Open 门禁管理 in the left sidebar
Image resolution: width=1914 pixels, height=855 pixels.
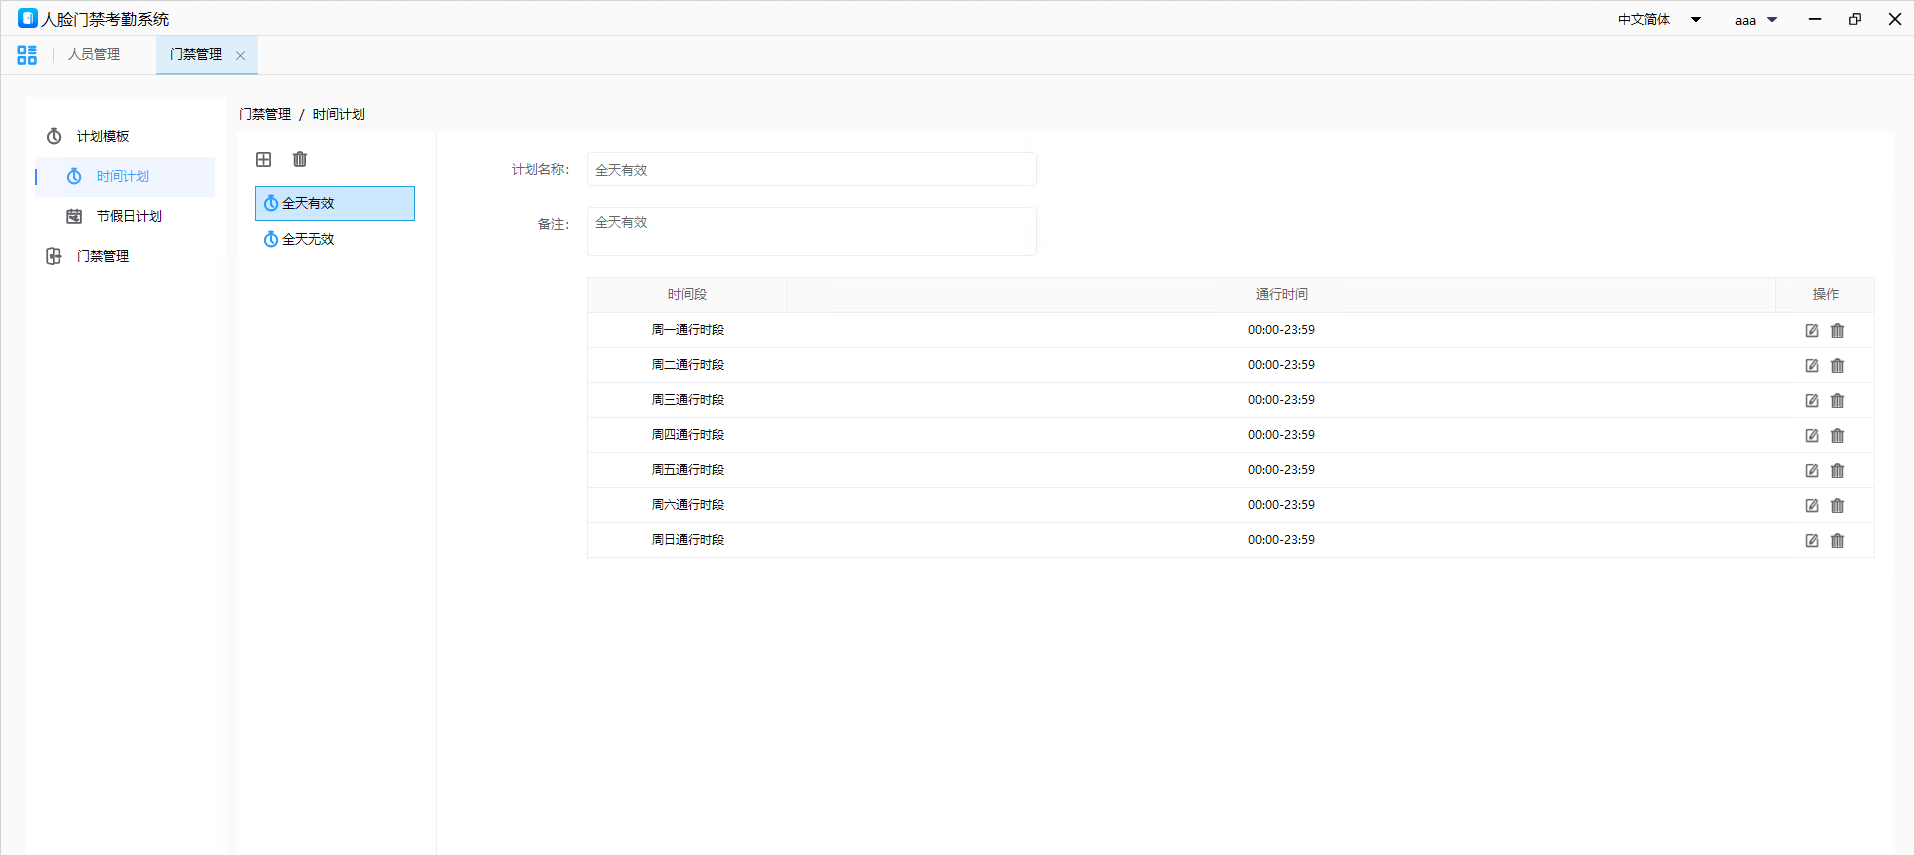pyautogui.click(x=103, y=256)
